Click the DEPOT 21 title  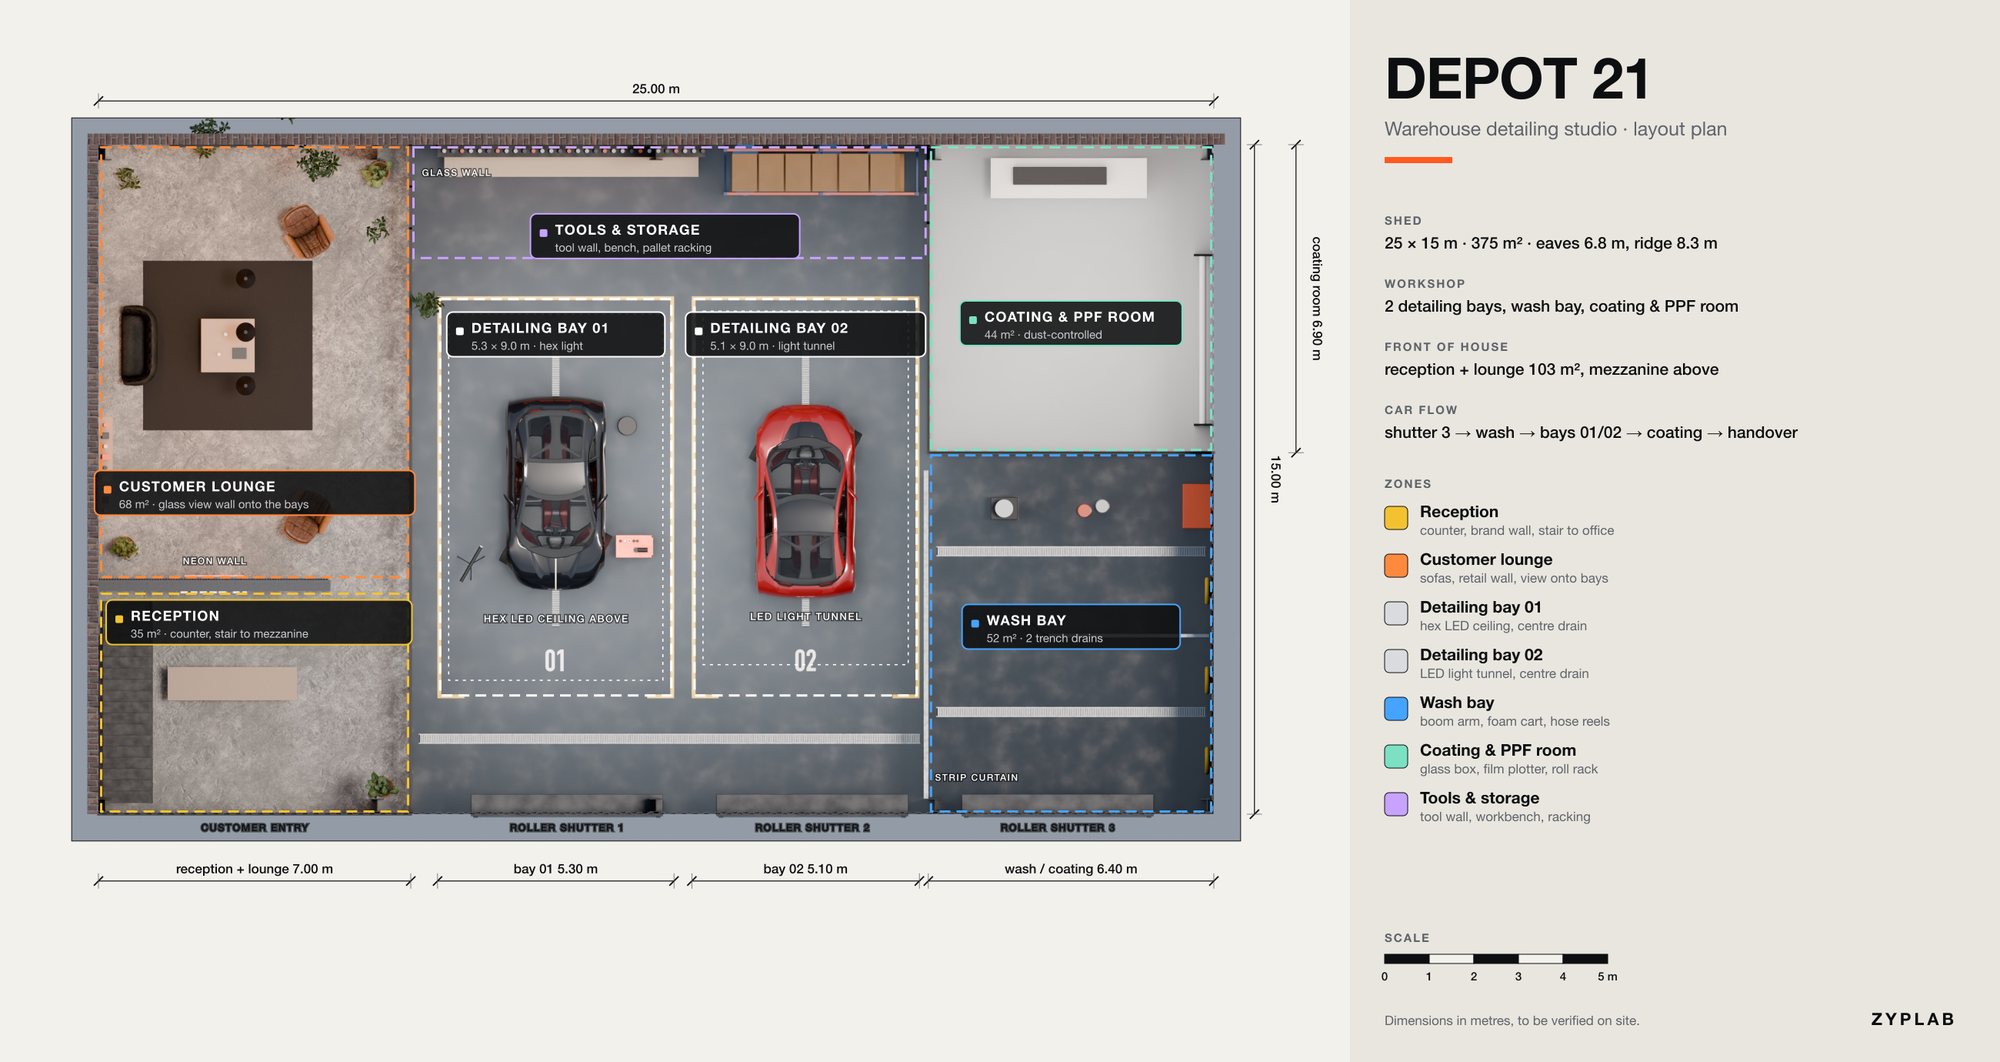1517,79
